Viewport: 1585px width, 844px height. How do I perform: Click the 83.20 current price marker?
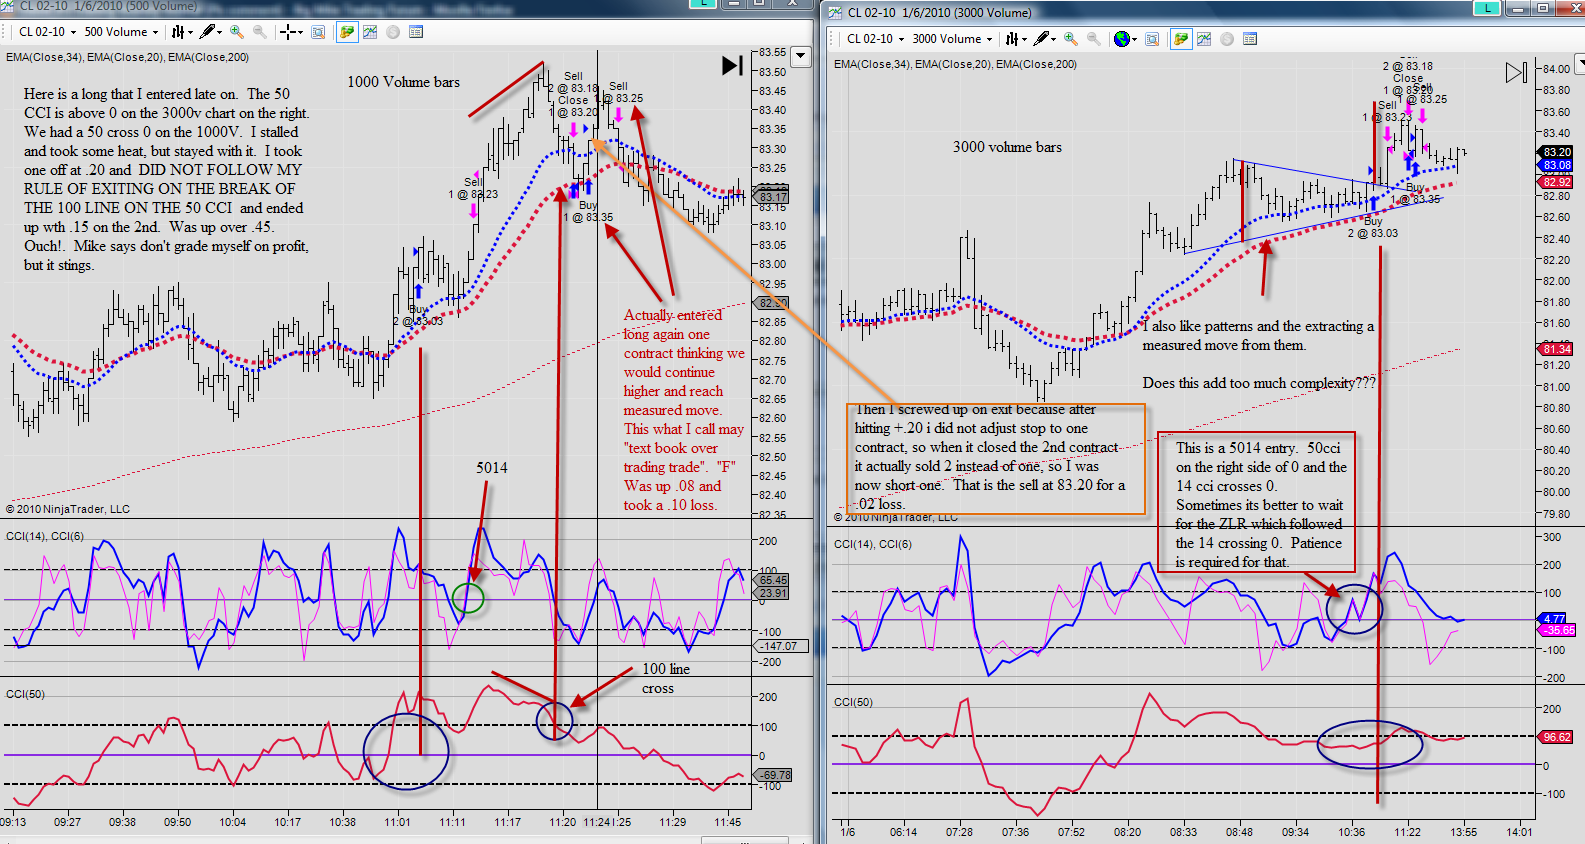1555,152
